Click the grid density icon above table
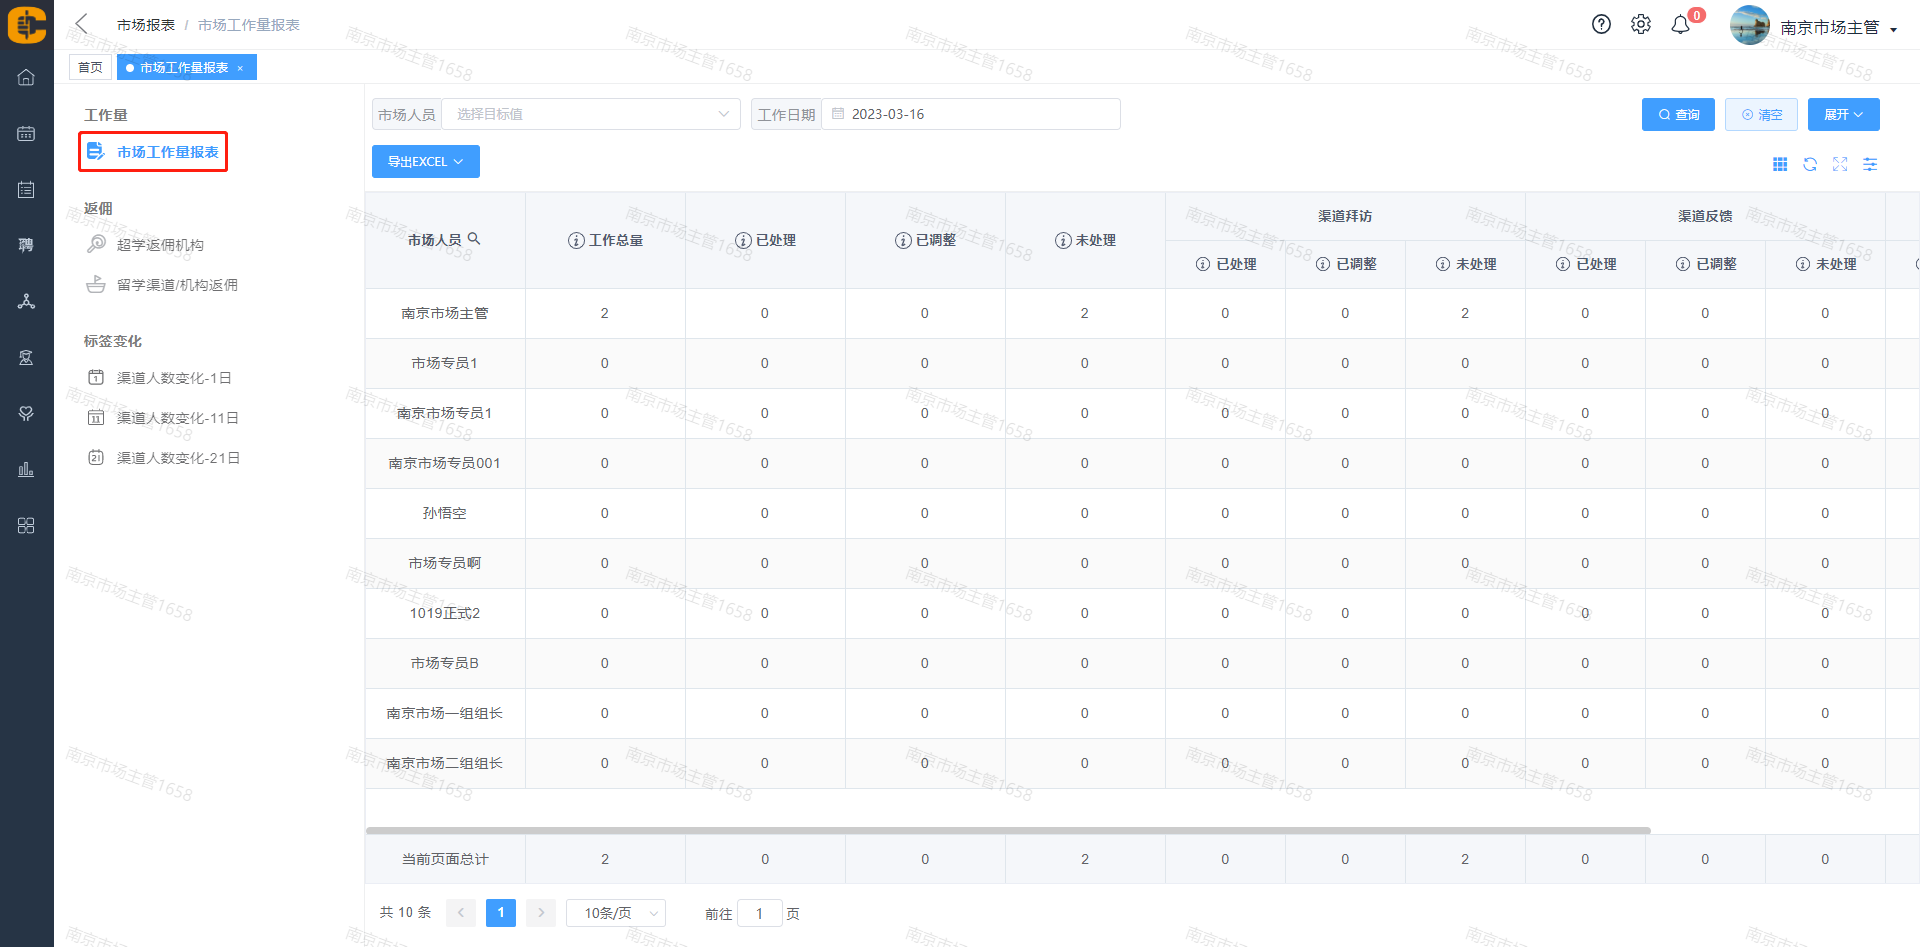Screen dimensions: 1920x947 click(1780, 164)
